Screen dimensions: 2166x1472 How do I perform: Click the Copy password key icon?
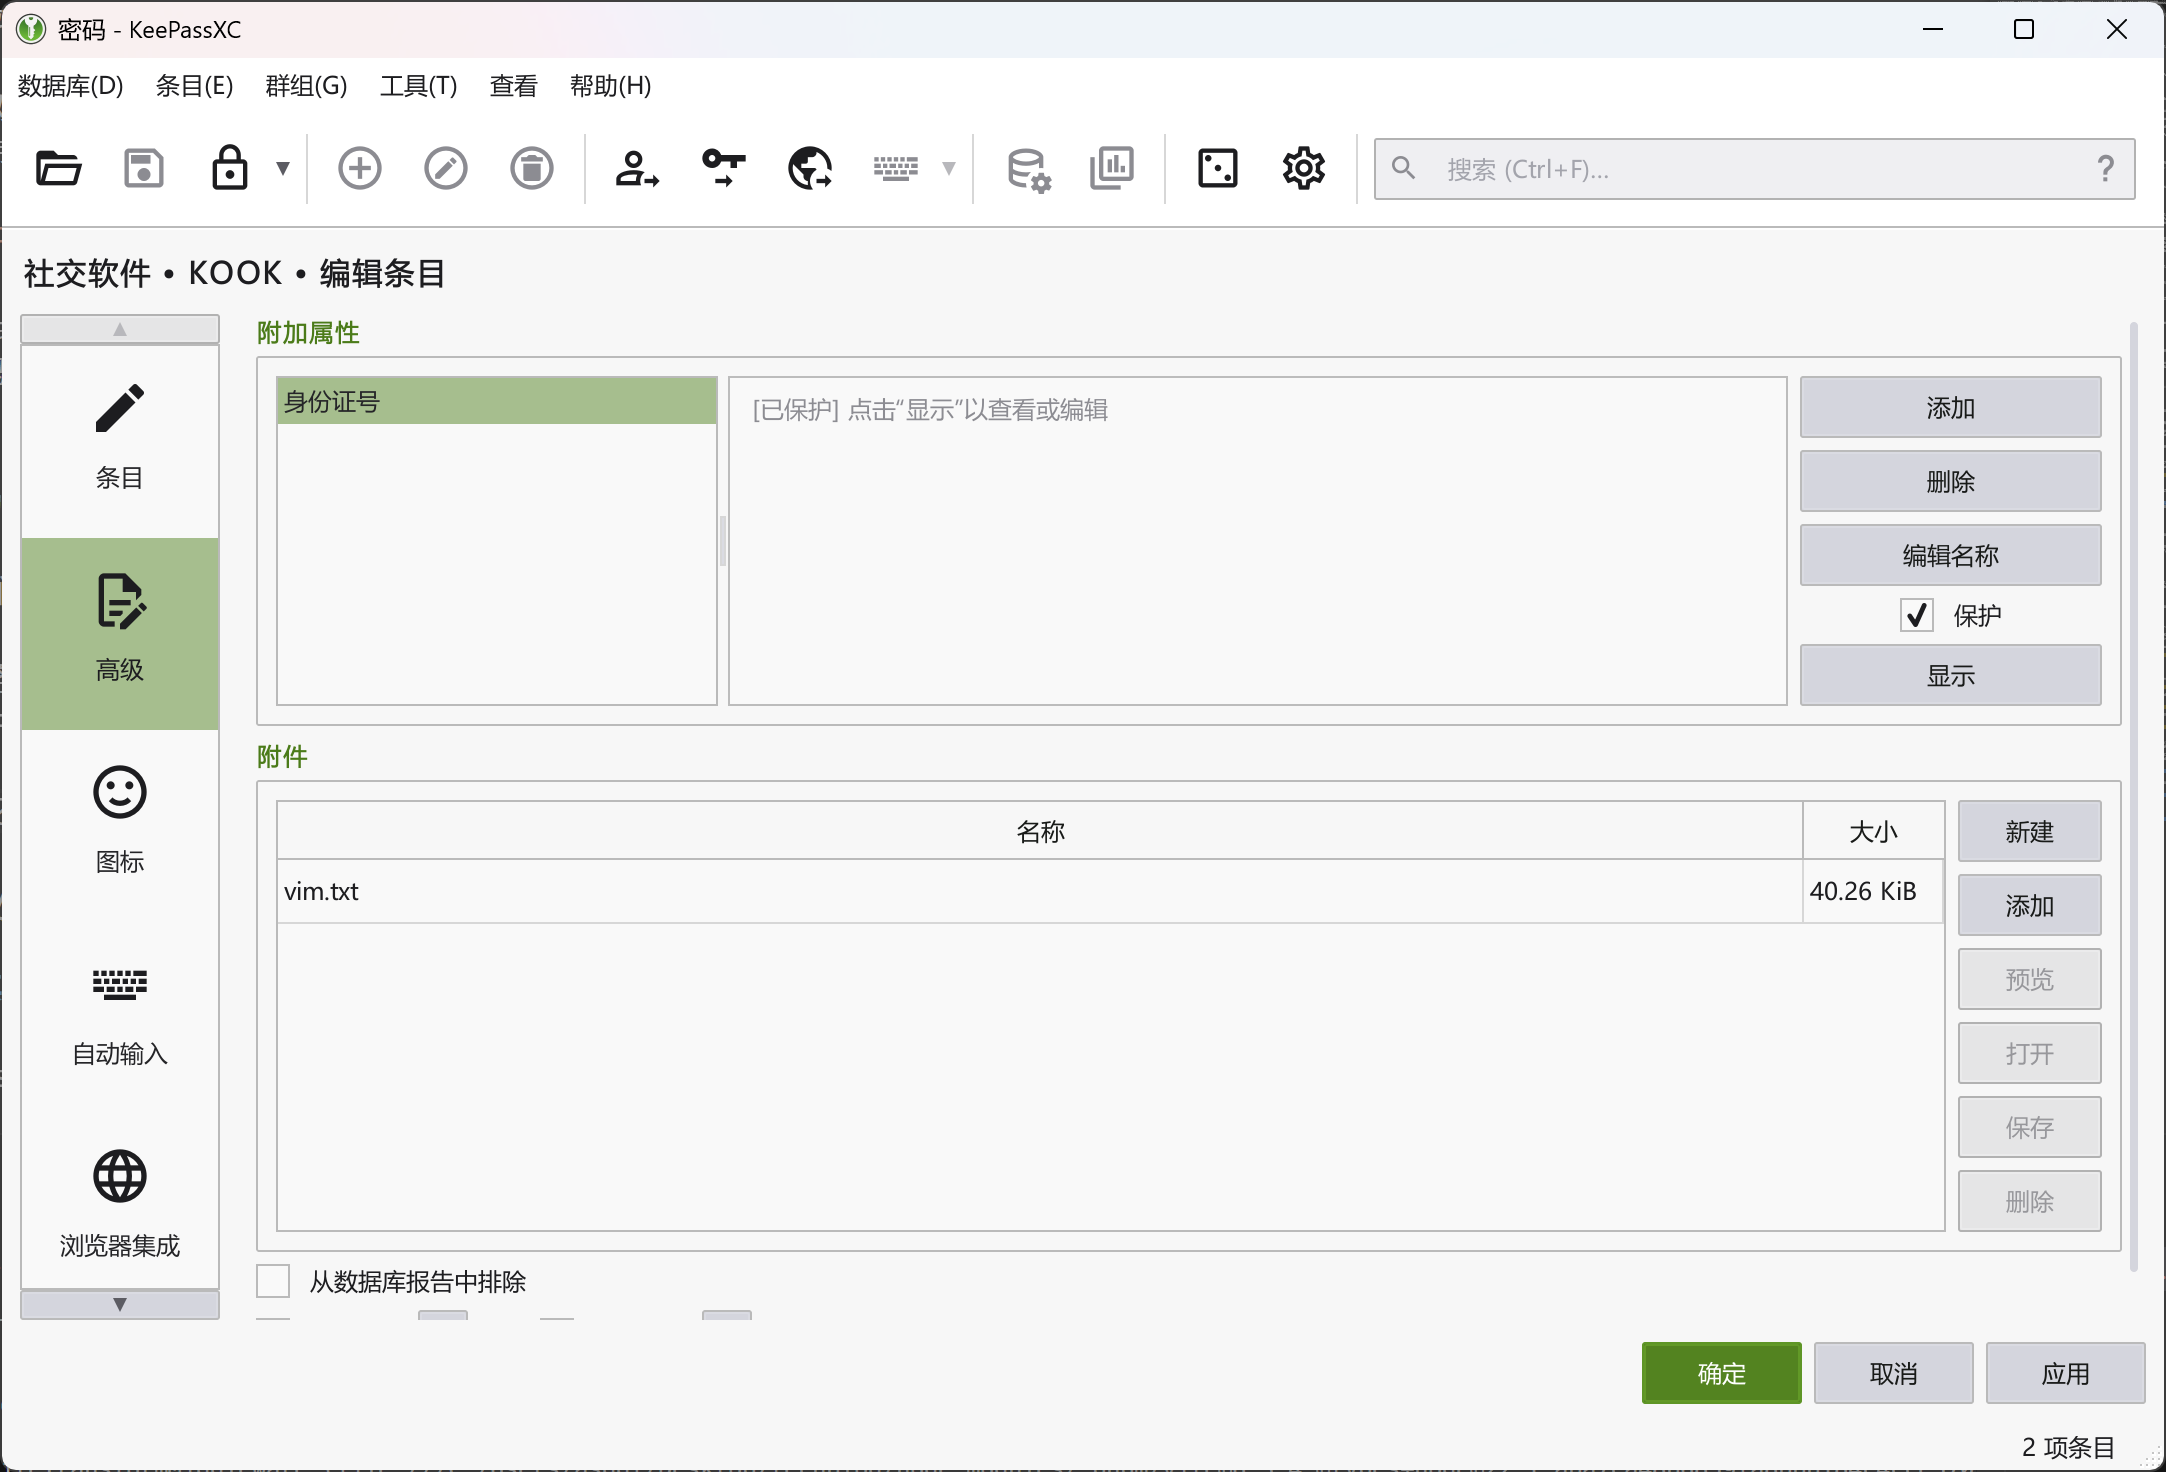tap(723, 168)
